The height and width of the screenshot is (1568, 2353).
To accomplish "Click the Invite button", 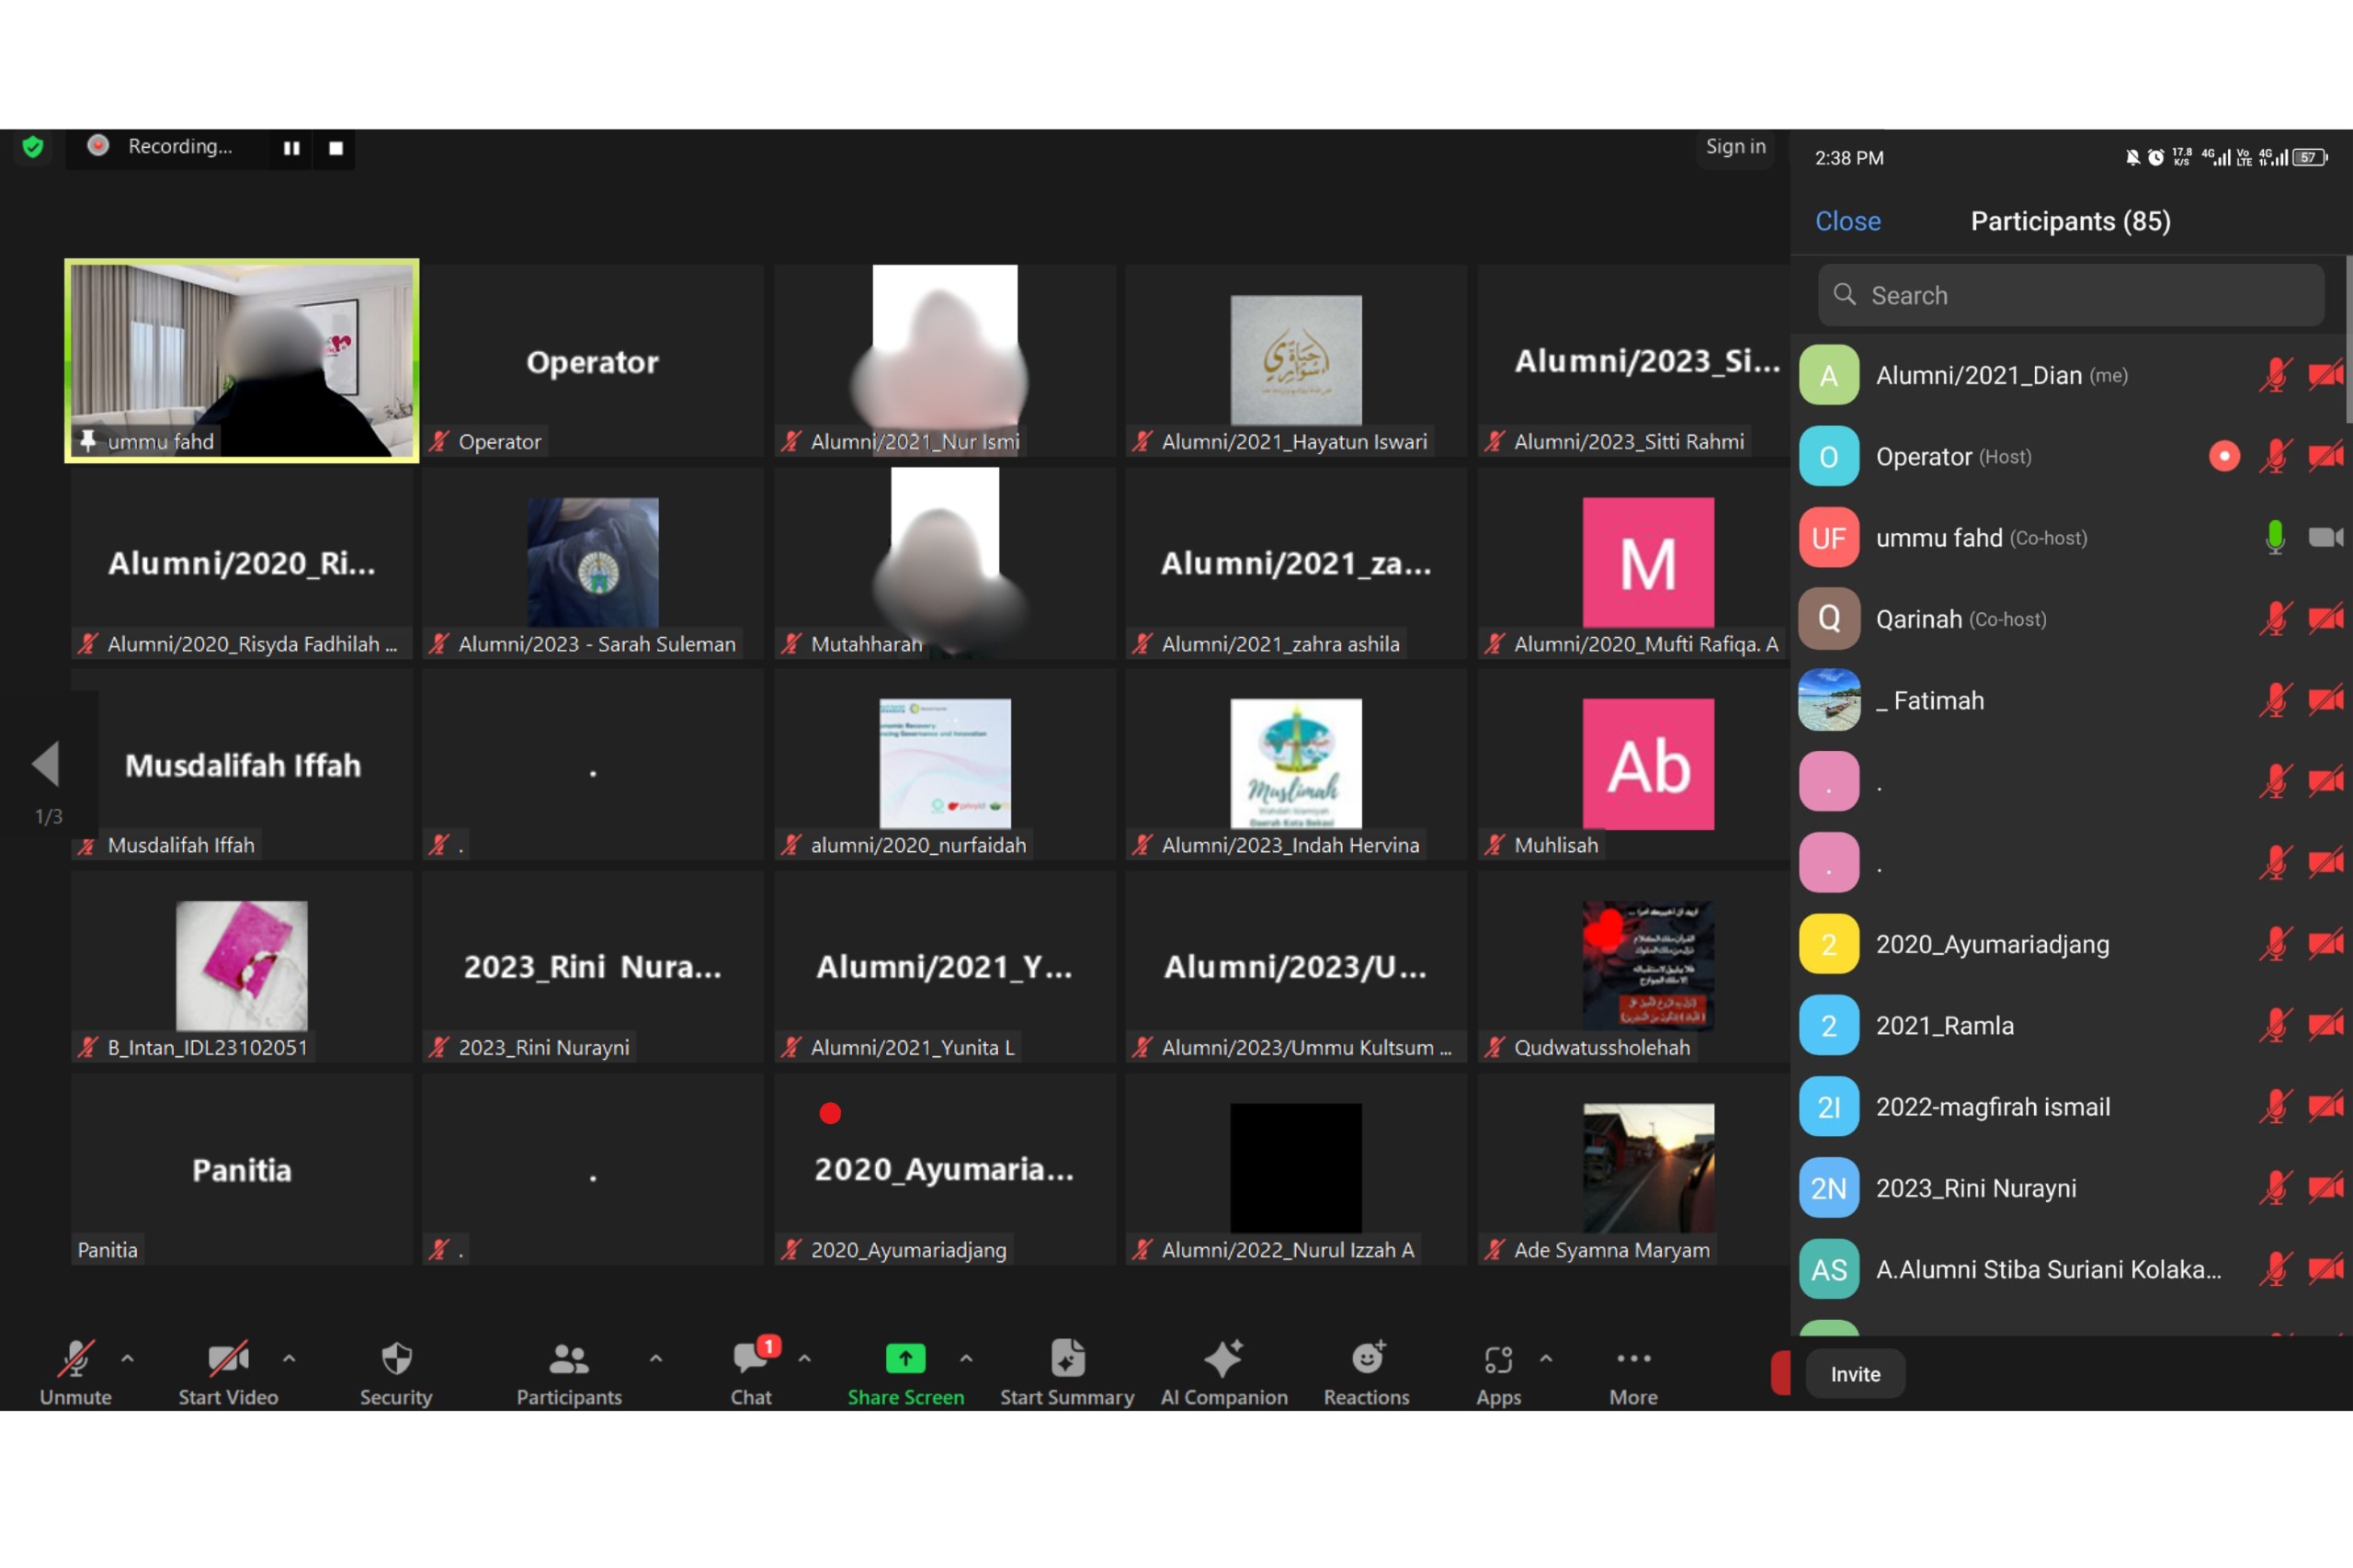I will [1855, 1374].
